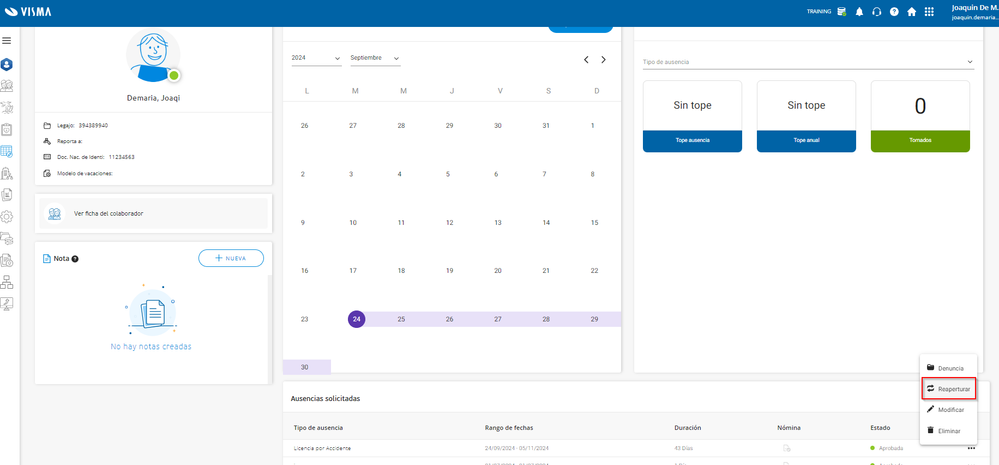
Task: Open three-dots menu for Licencia por Accidente
Action: point(970,448)
